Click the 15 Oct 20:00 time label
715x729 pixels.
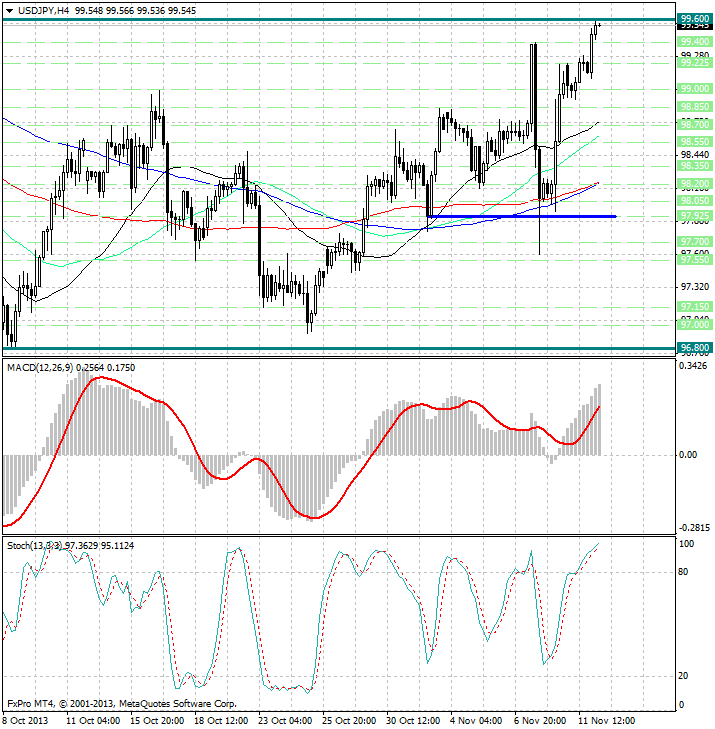pos(157,721)
